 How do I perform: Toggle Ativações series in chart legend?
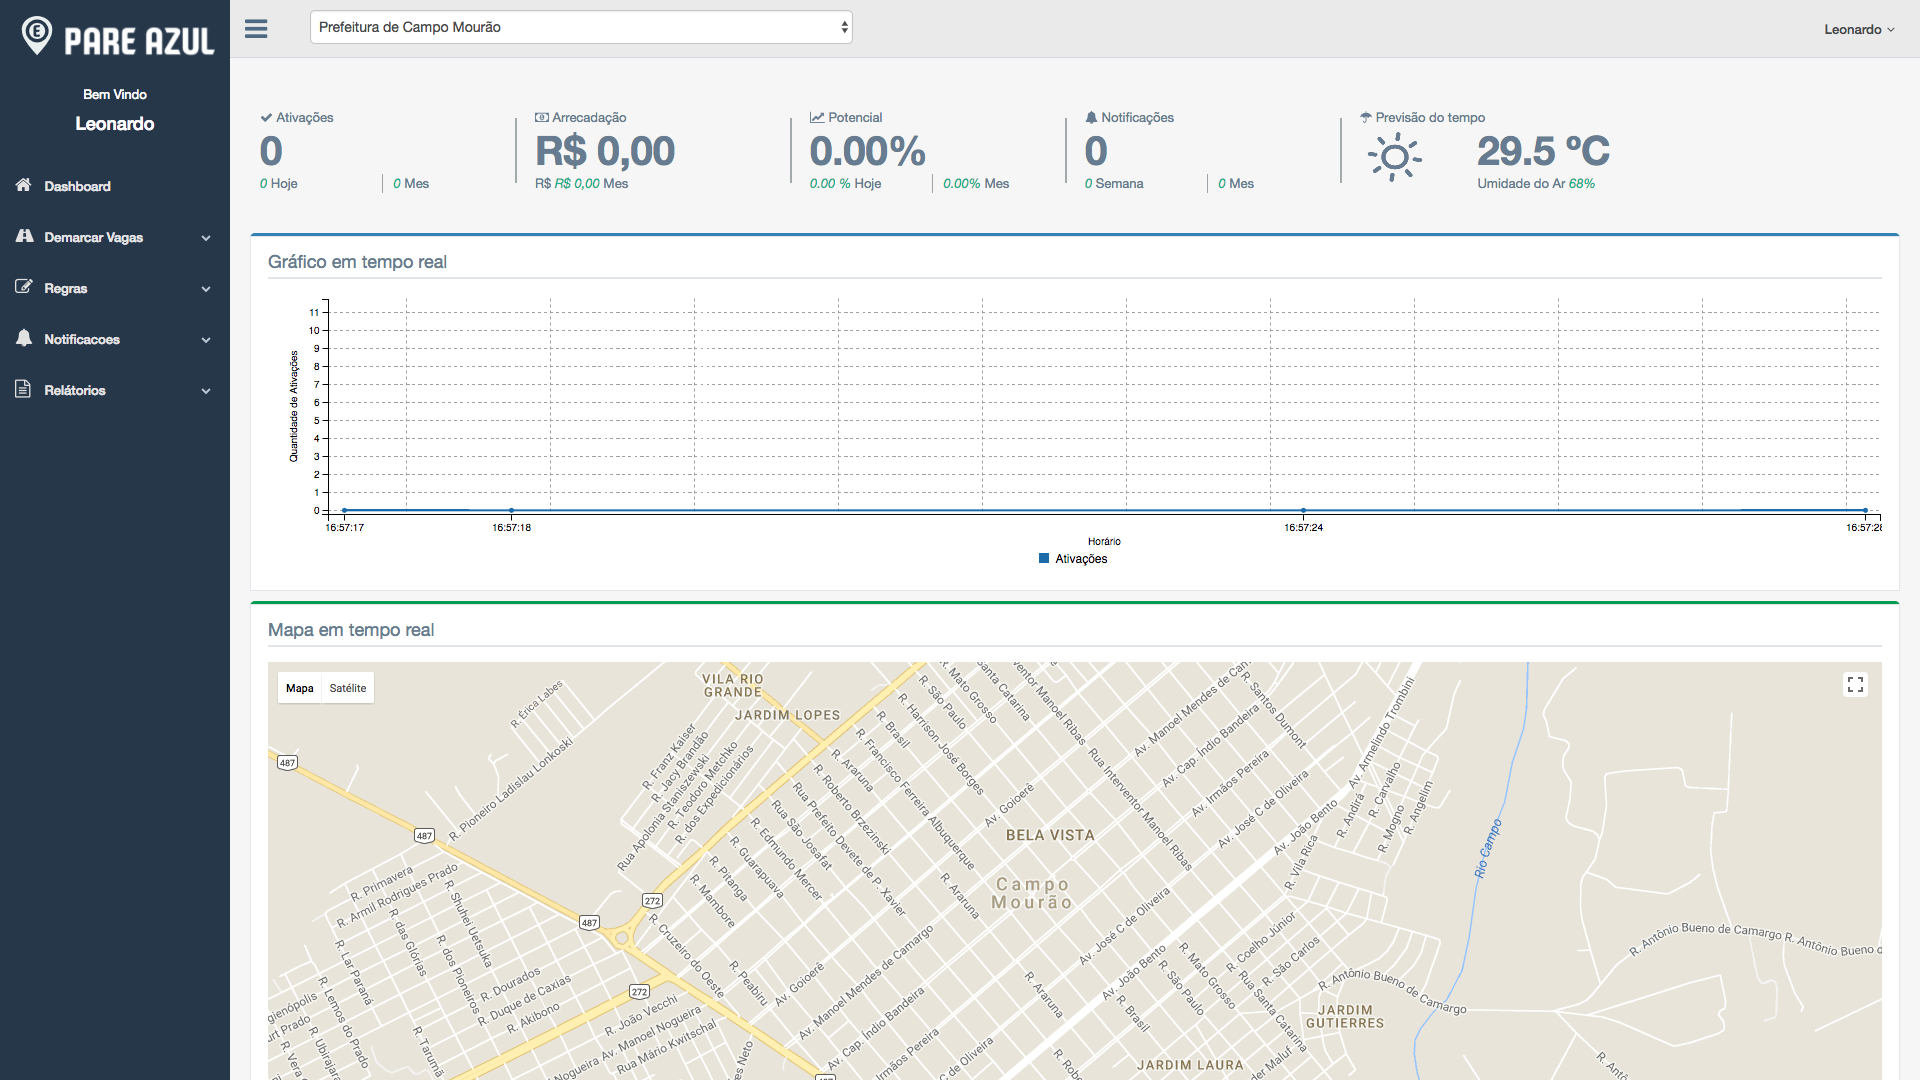1073,559
